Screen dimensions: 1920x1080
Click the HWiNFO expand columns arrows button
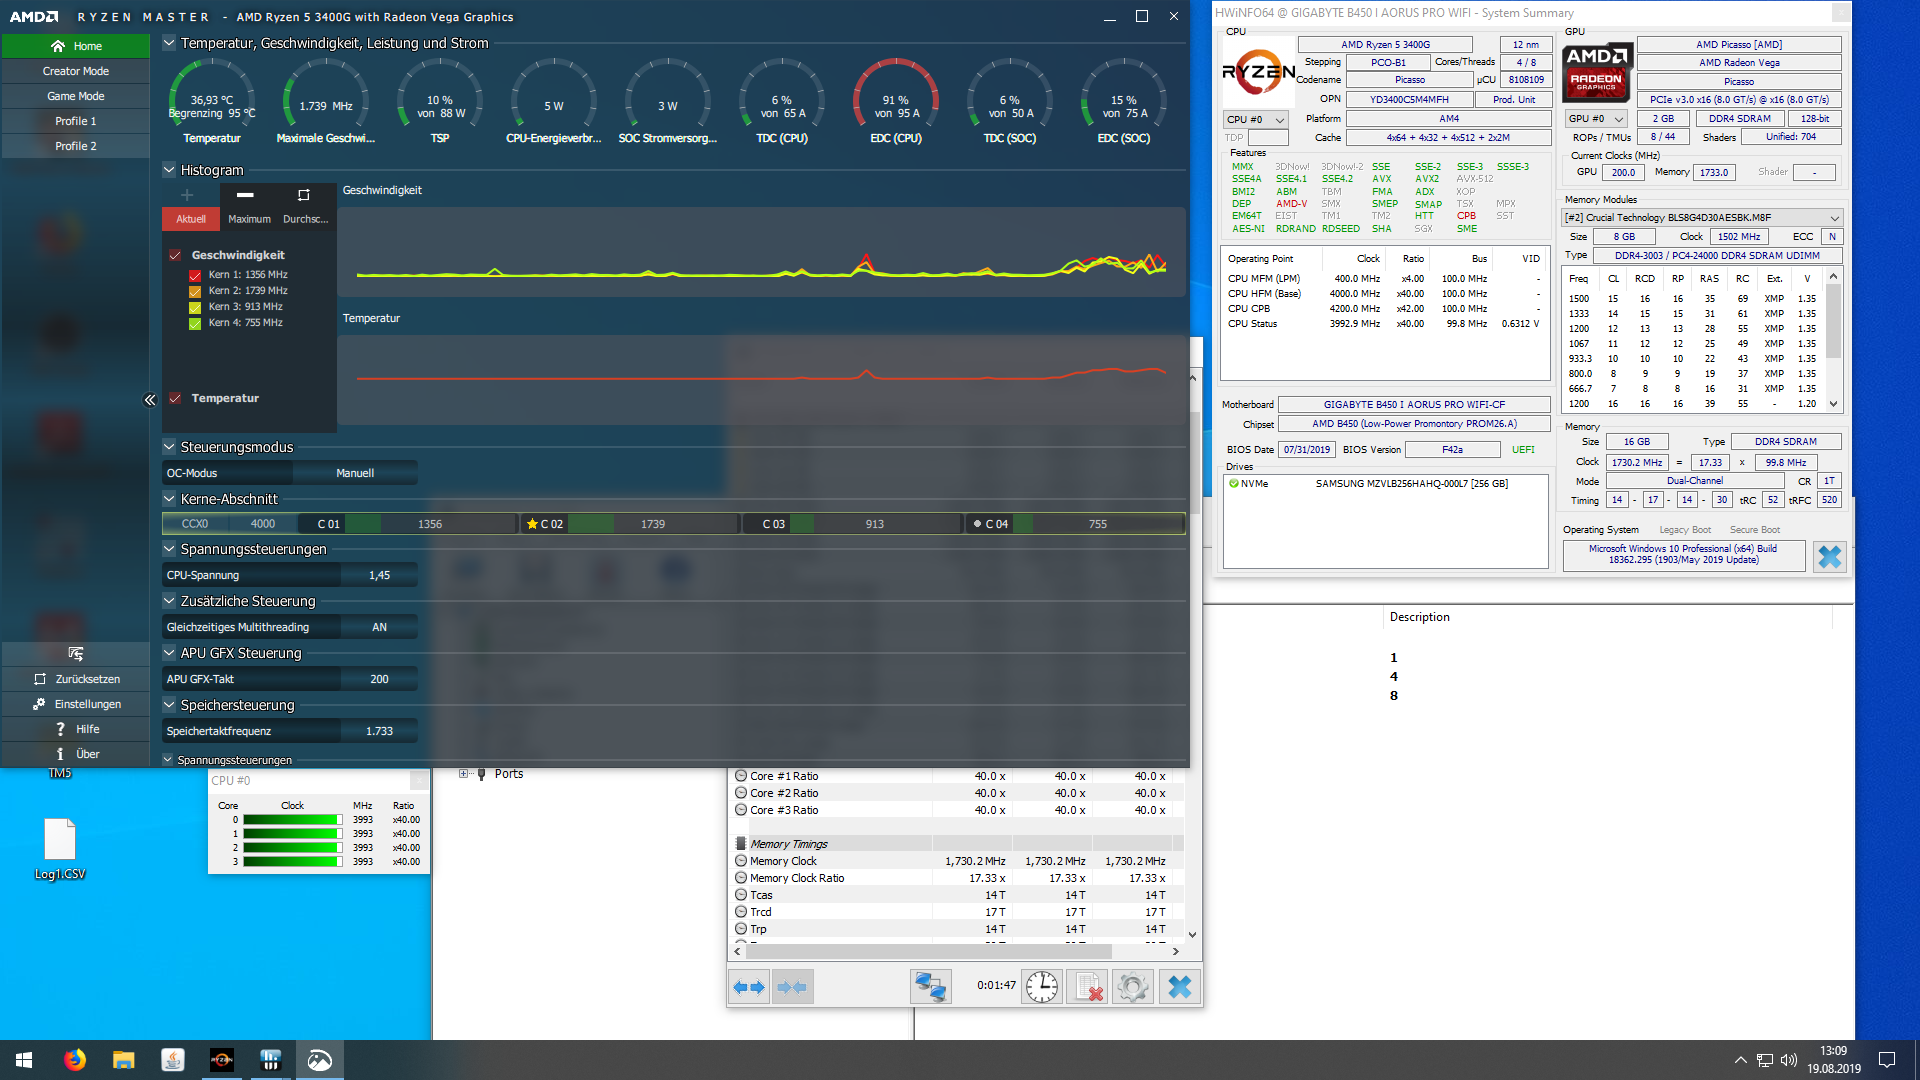749,987
